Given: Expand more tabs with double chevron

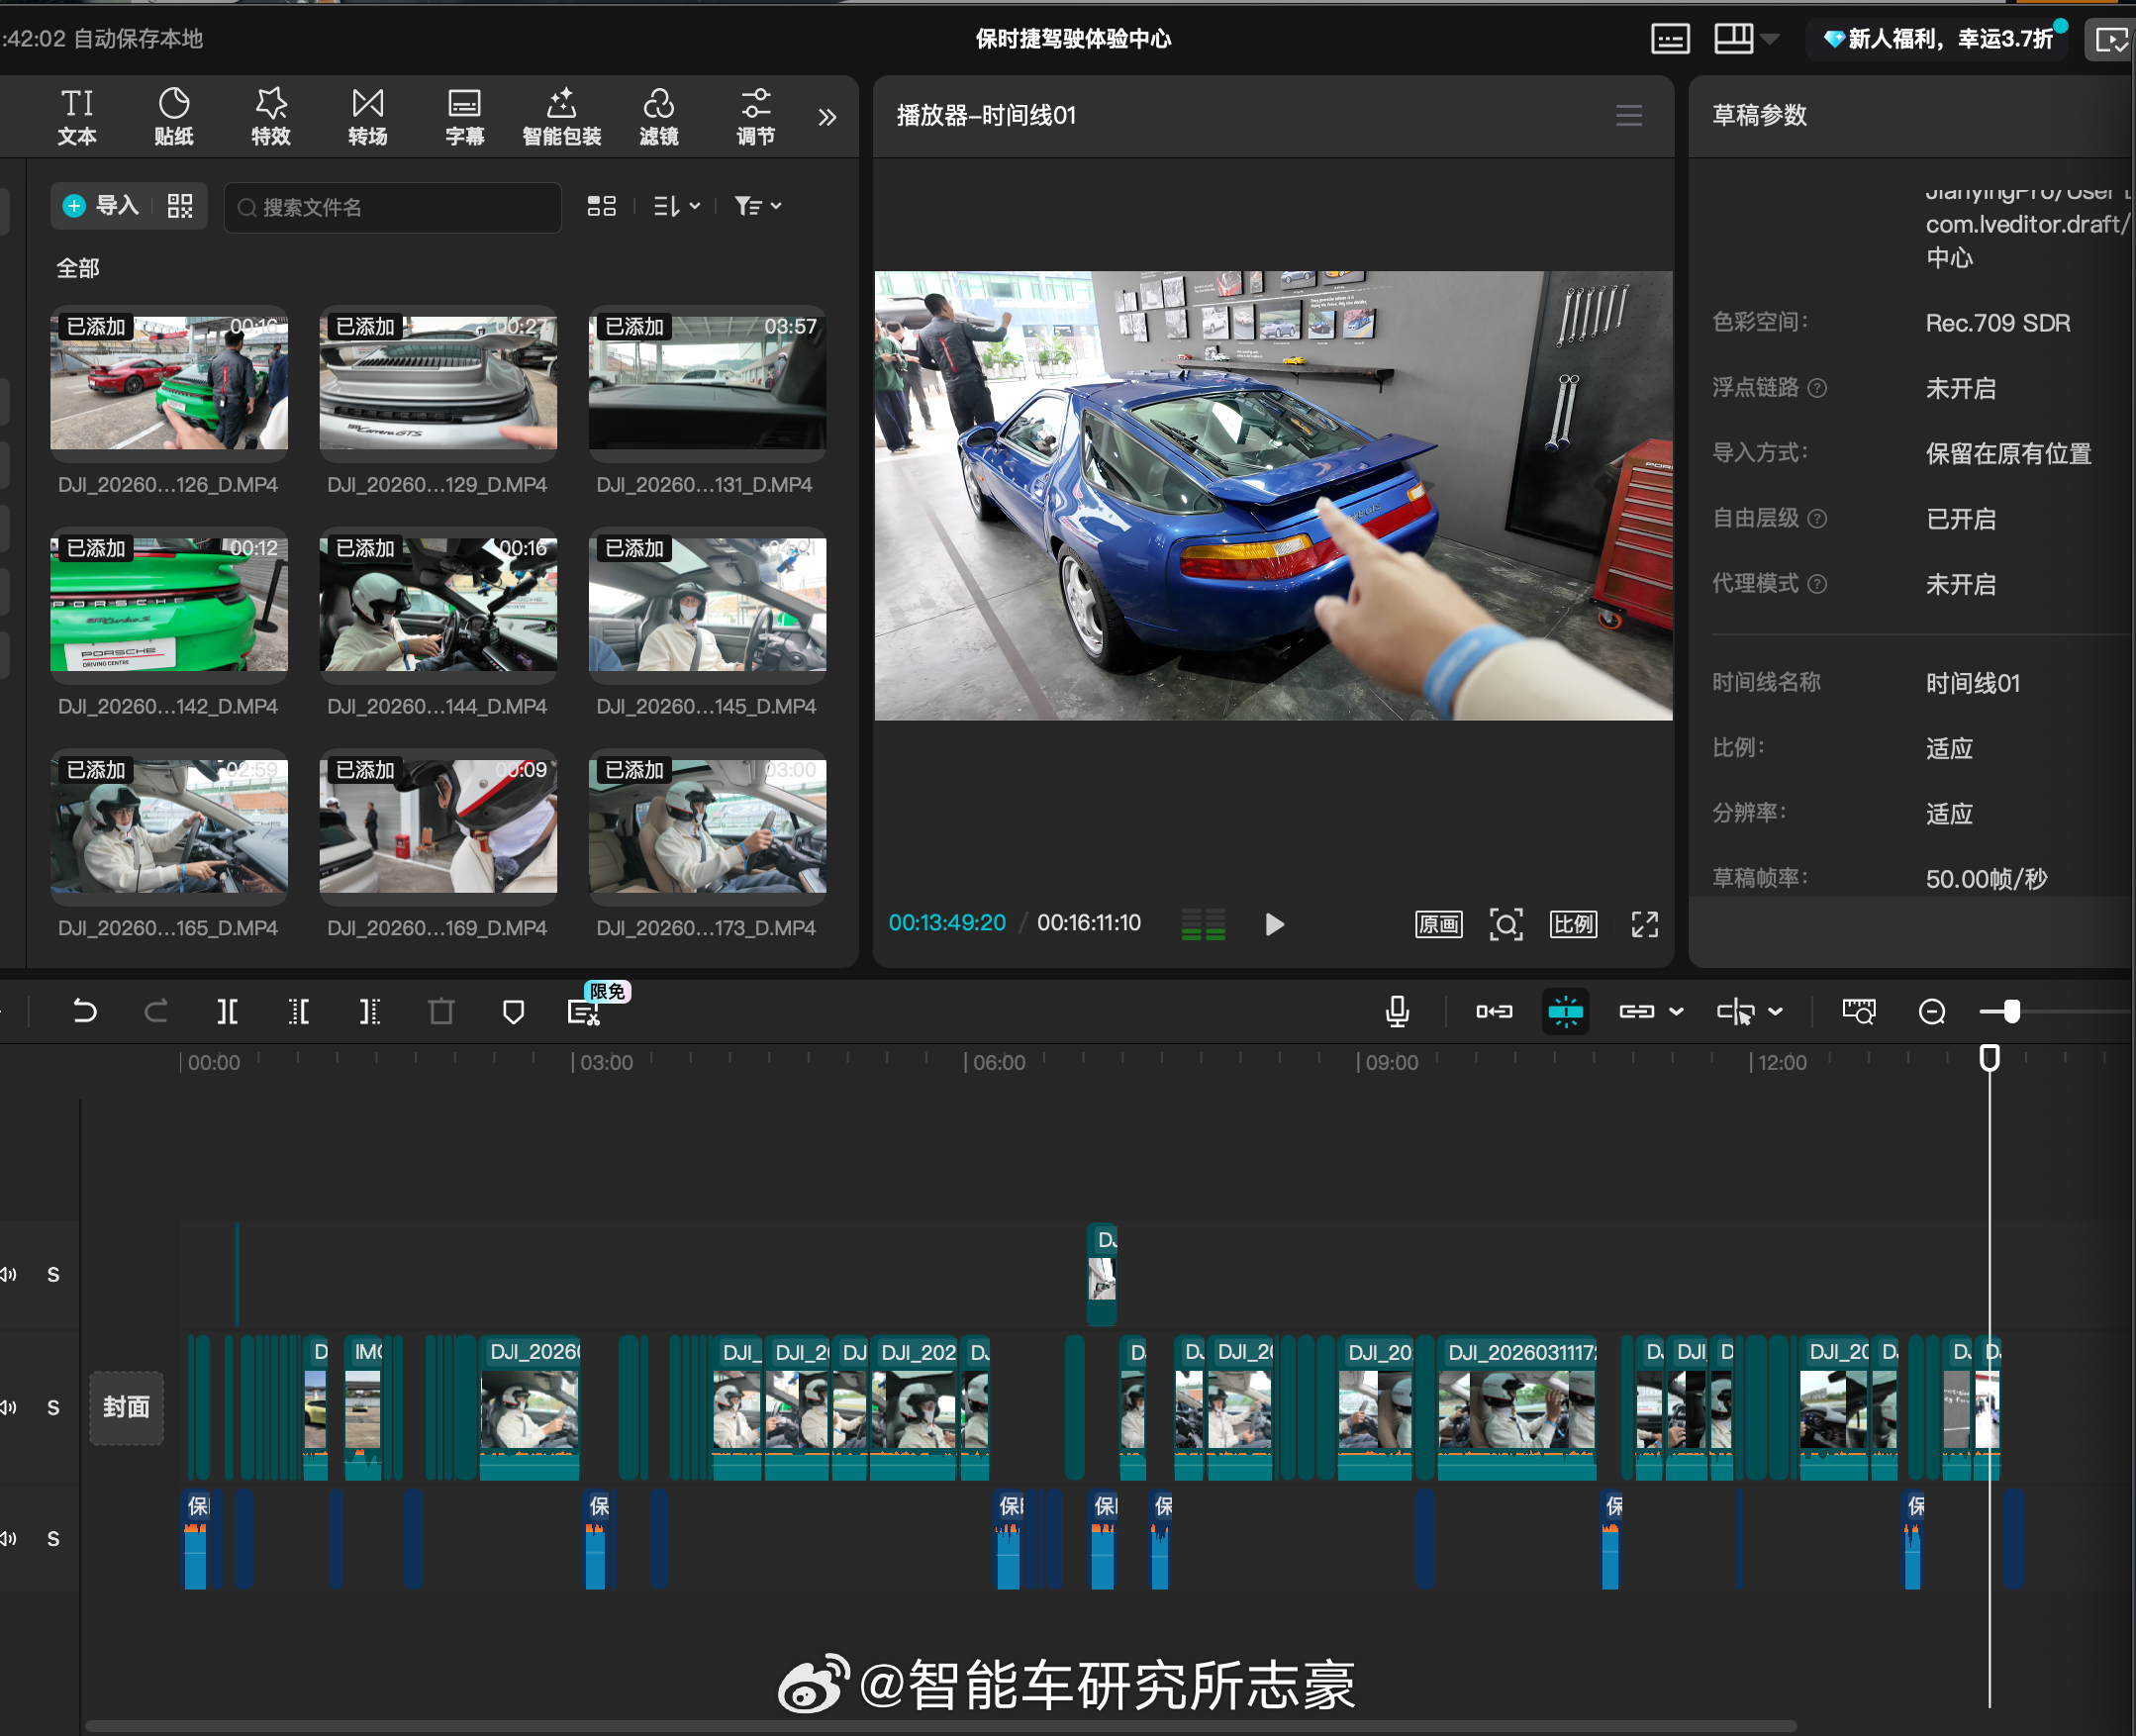Looking at the screenshot, I should click(827, 118).
